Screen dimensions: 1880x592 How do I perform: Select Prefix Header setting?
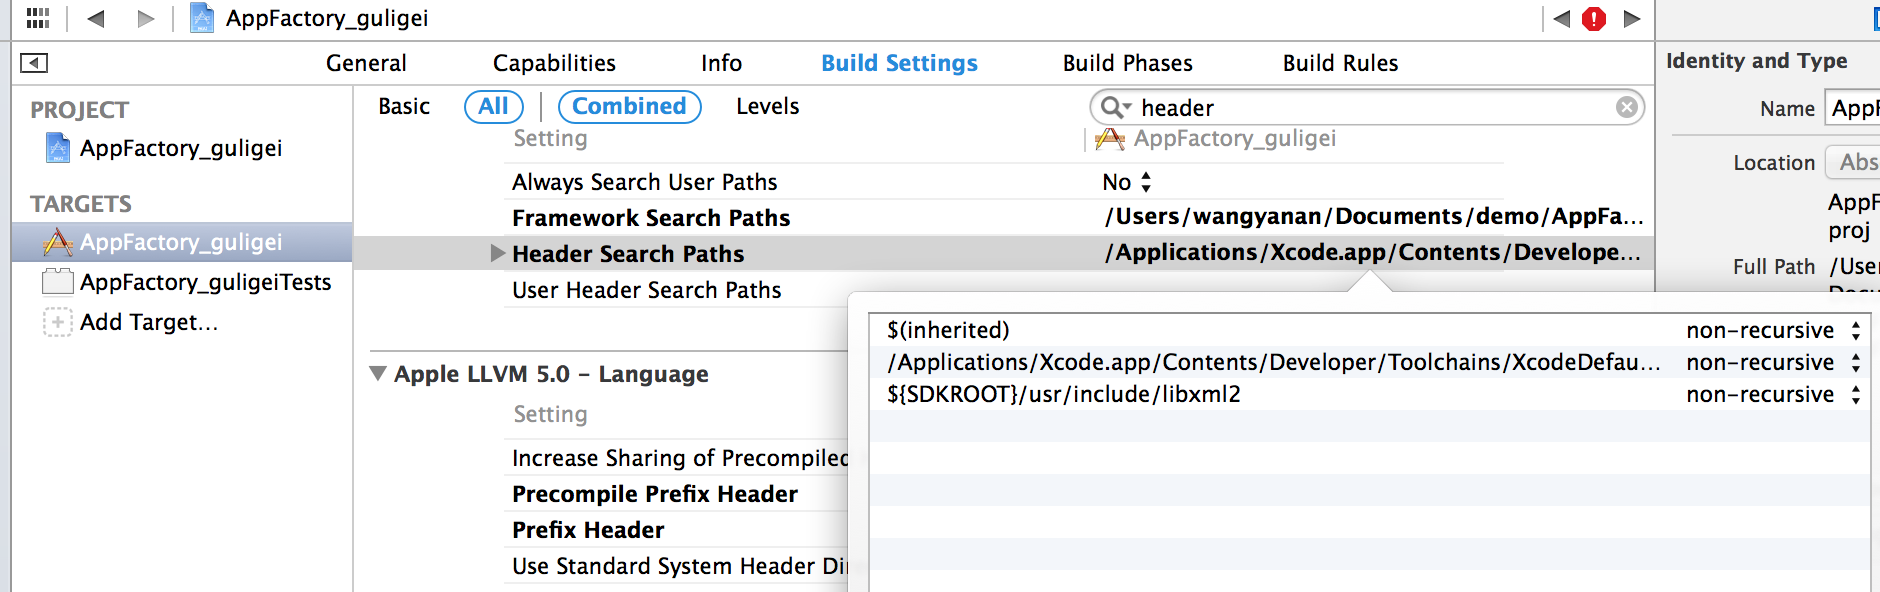588,530
